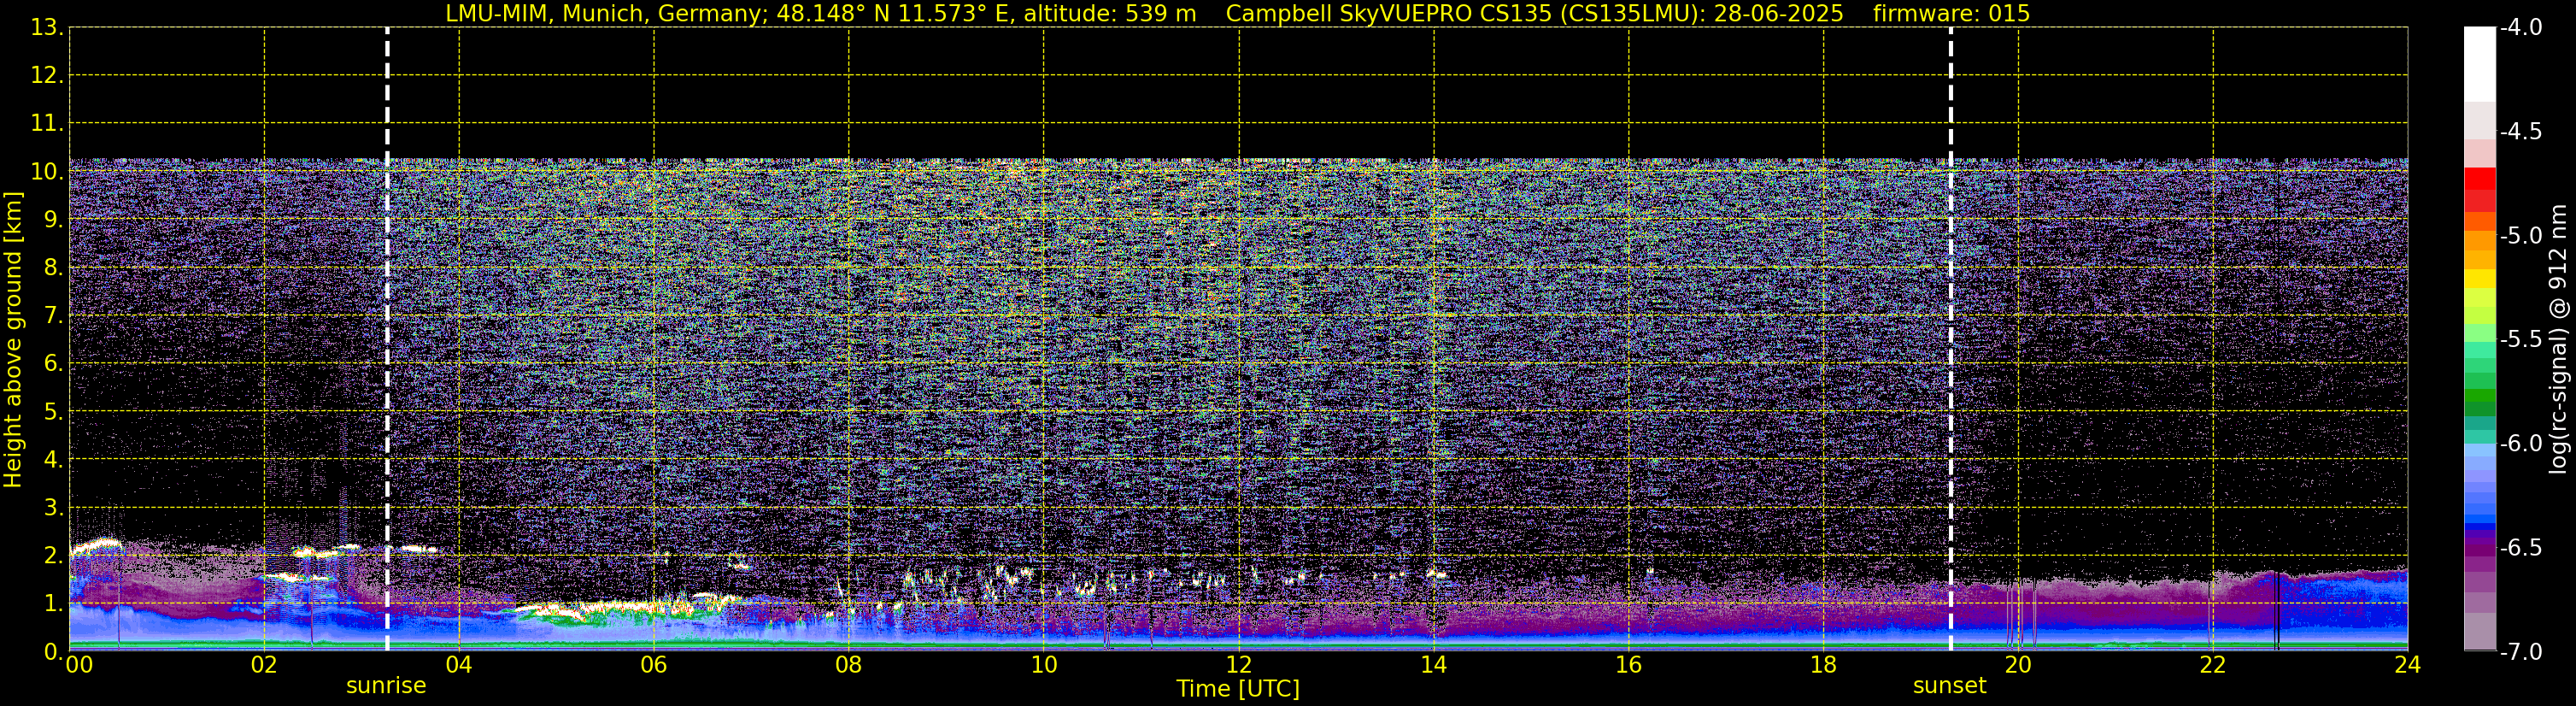Image resolution: width=2576 pixels, height=706 pixels.
Task: Click the '-4.0' colorbar tick label
Action: coord(2520,28)
